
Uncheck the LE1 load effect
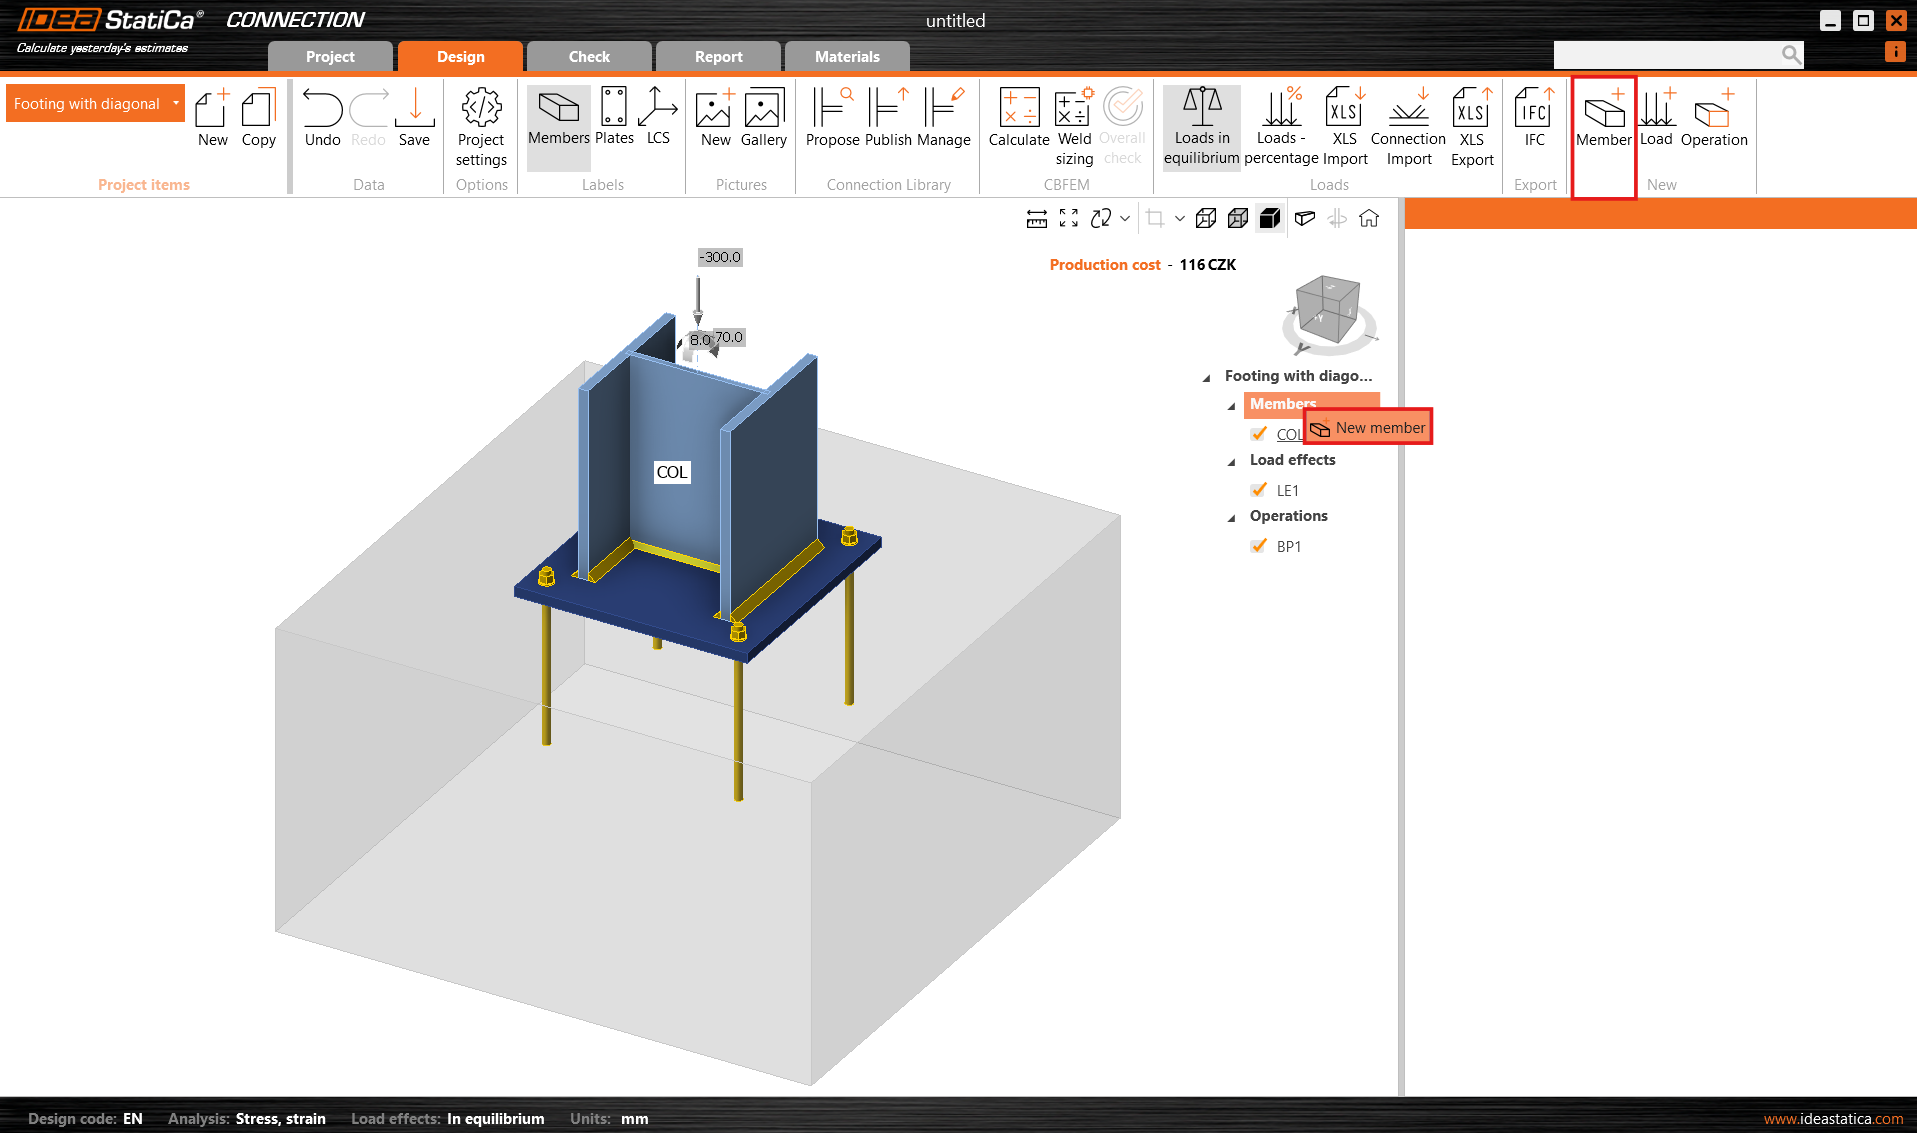click(x=1258, y=490)
